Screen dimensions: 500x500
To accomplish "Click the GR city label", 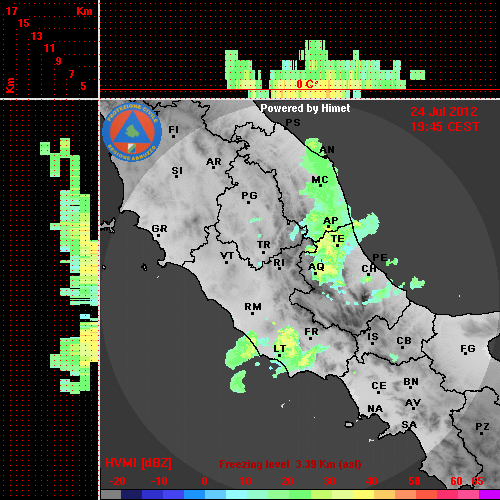I will point(159,229).
